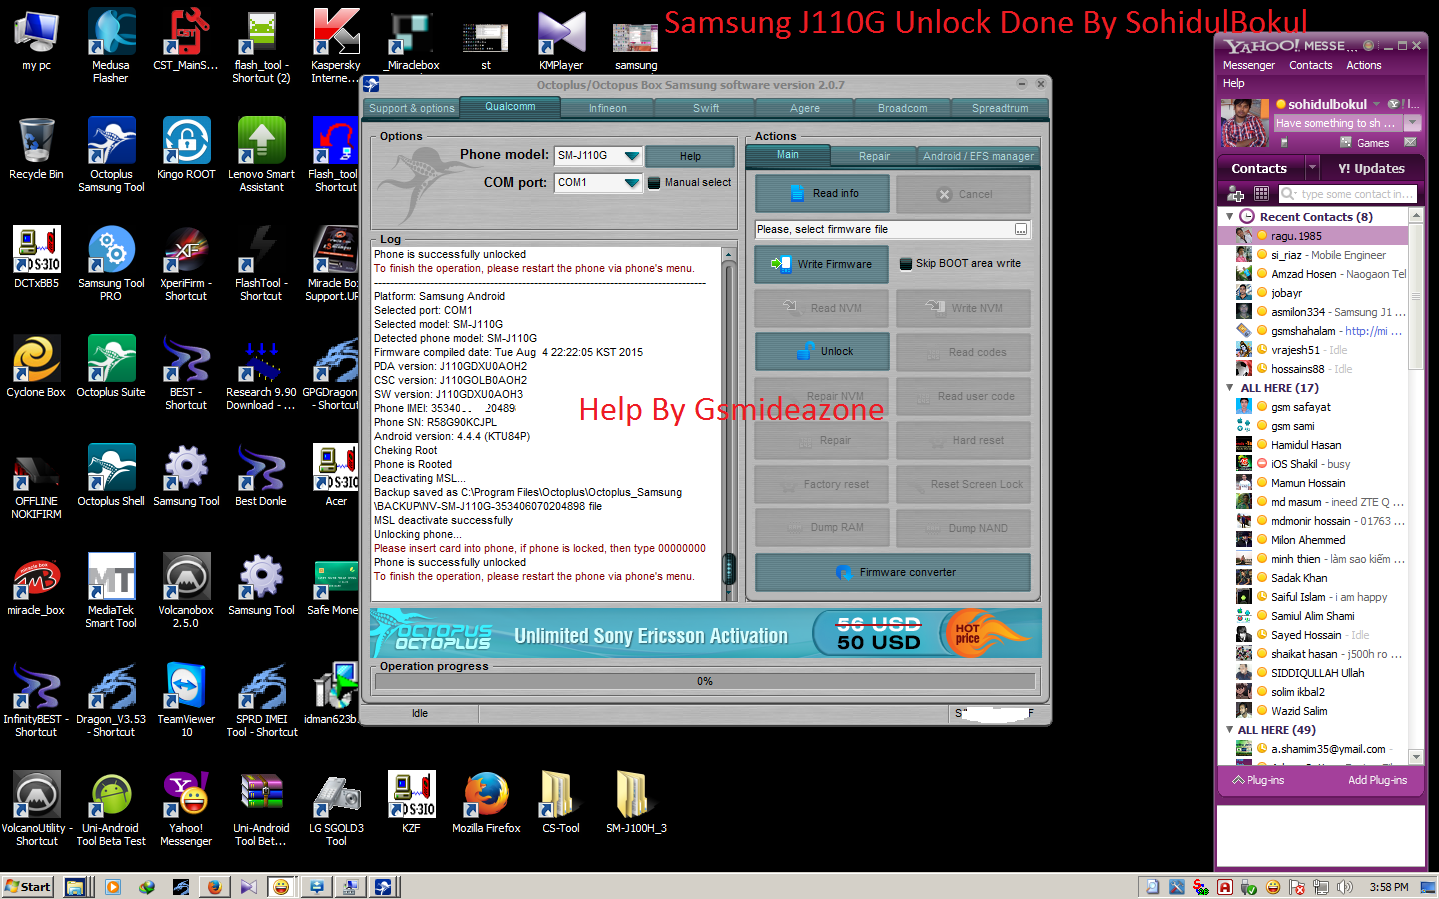
Task: Click browse icon in firmware file field
Action: point(1021,230)
